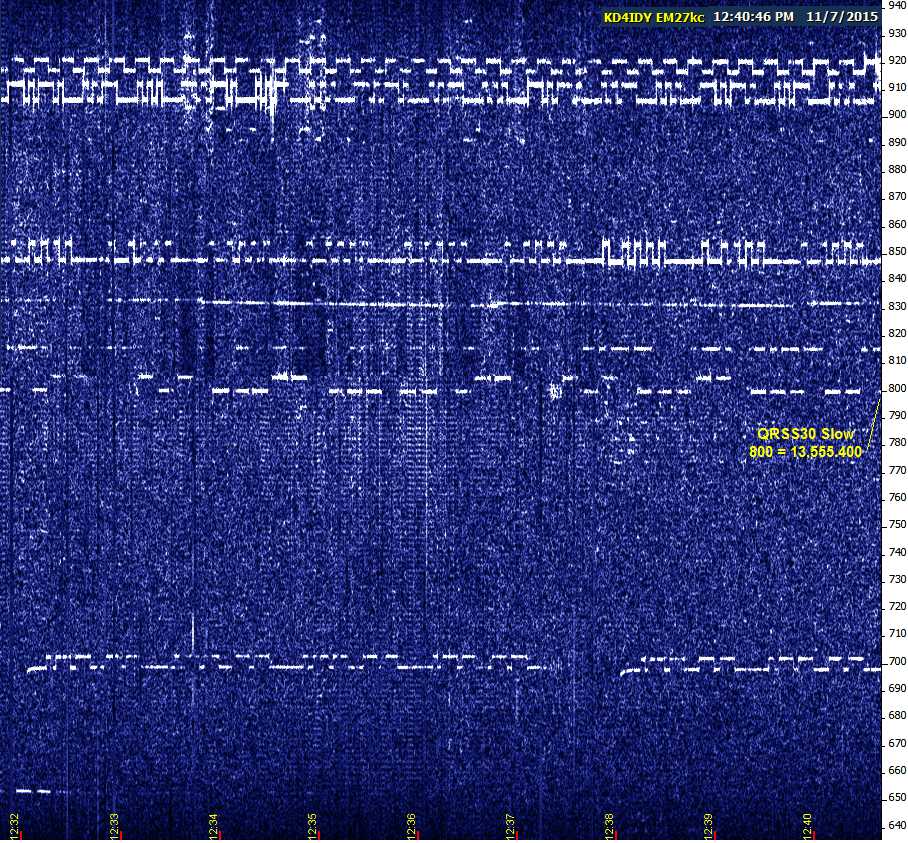Click the 800 = 13,555.400 frequency note
908x843 pixels.
point(806,452)
